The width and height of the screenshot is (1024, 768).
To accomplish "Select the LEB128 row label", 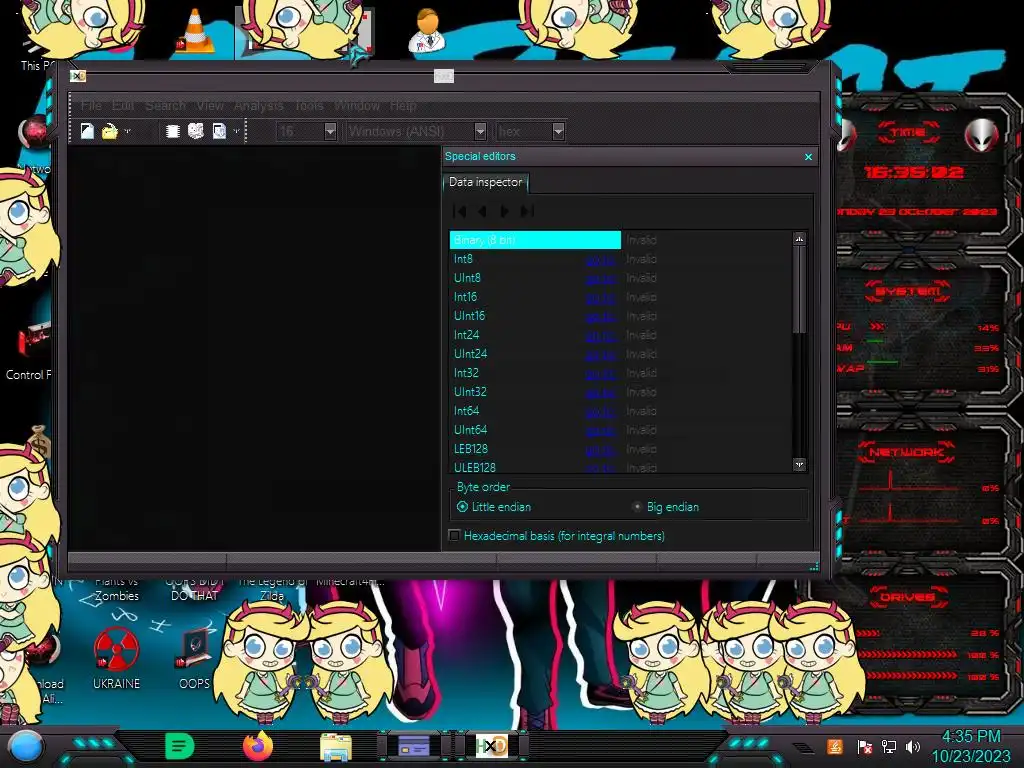I will click(471, 449).
